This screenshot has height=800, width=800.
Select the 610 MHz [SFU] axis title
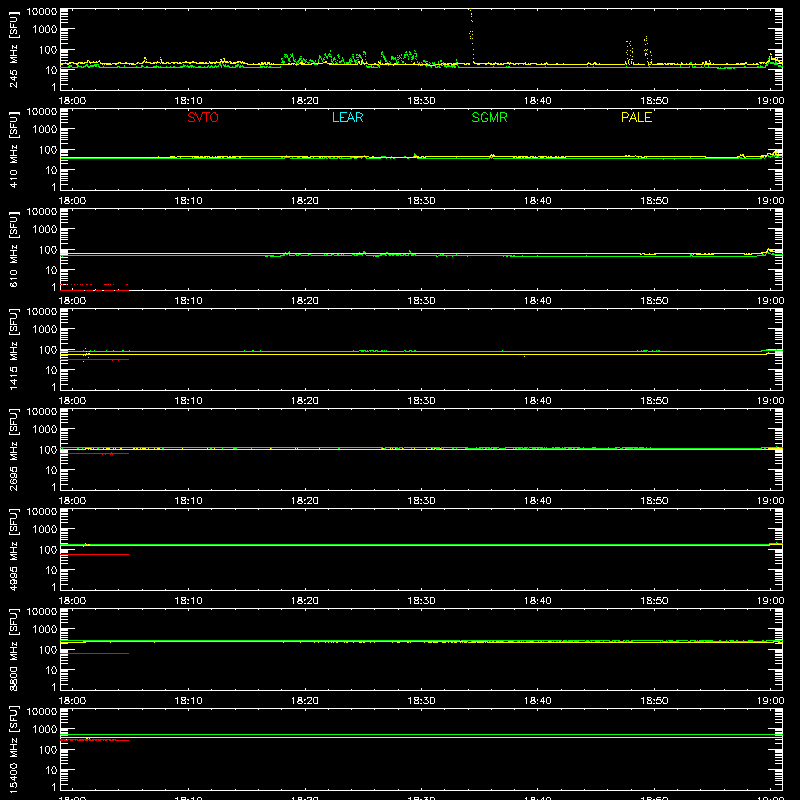[13, 250]
